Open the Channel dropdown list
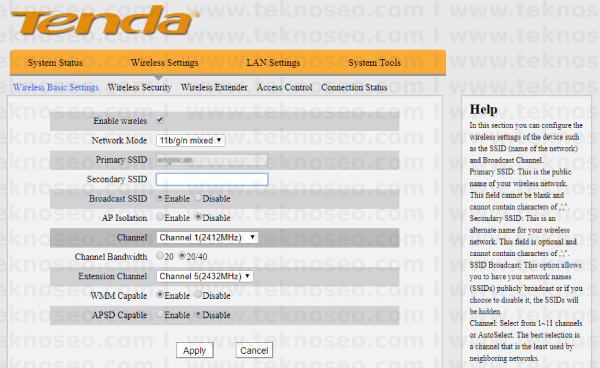Viewport: 600px width, 368px height. click(207, 238)
